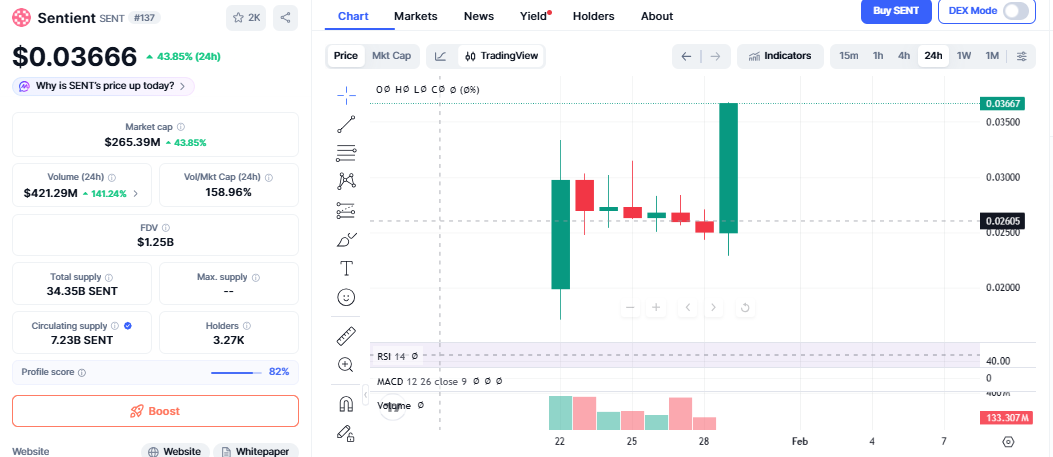Open the Markets tab
Screen dimensions: 1053x457
click(415, 16)
